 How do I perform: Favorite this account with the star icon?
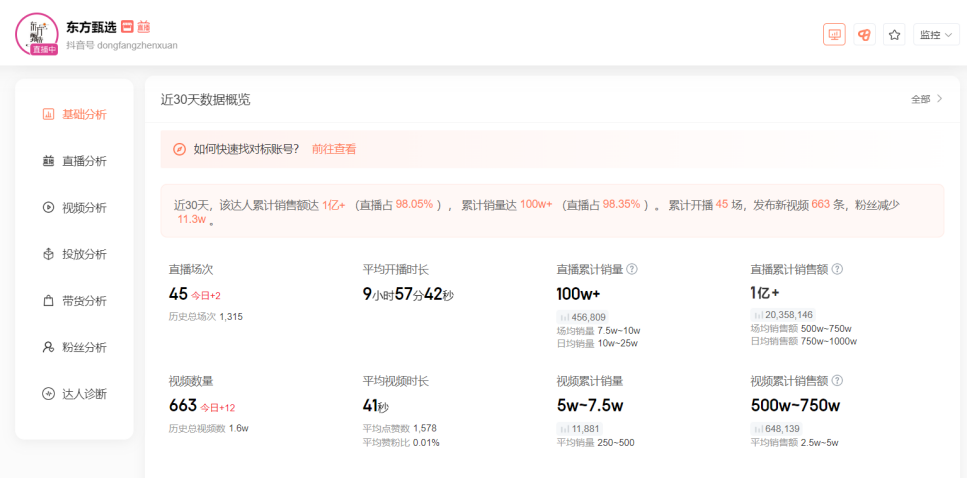click(x=894, y=35)
